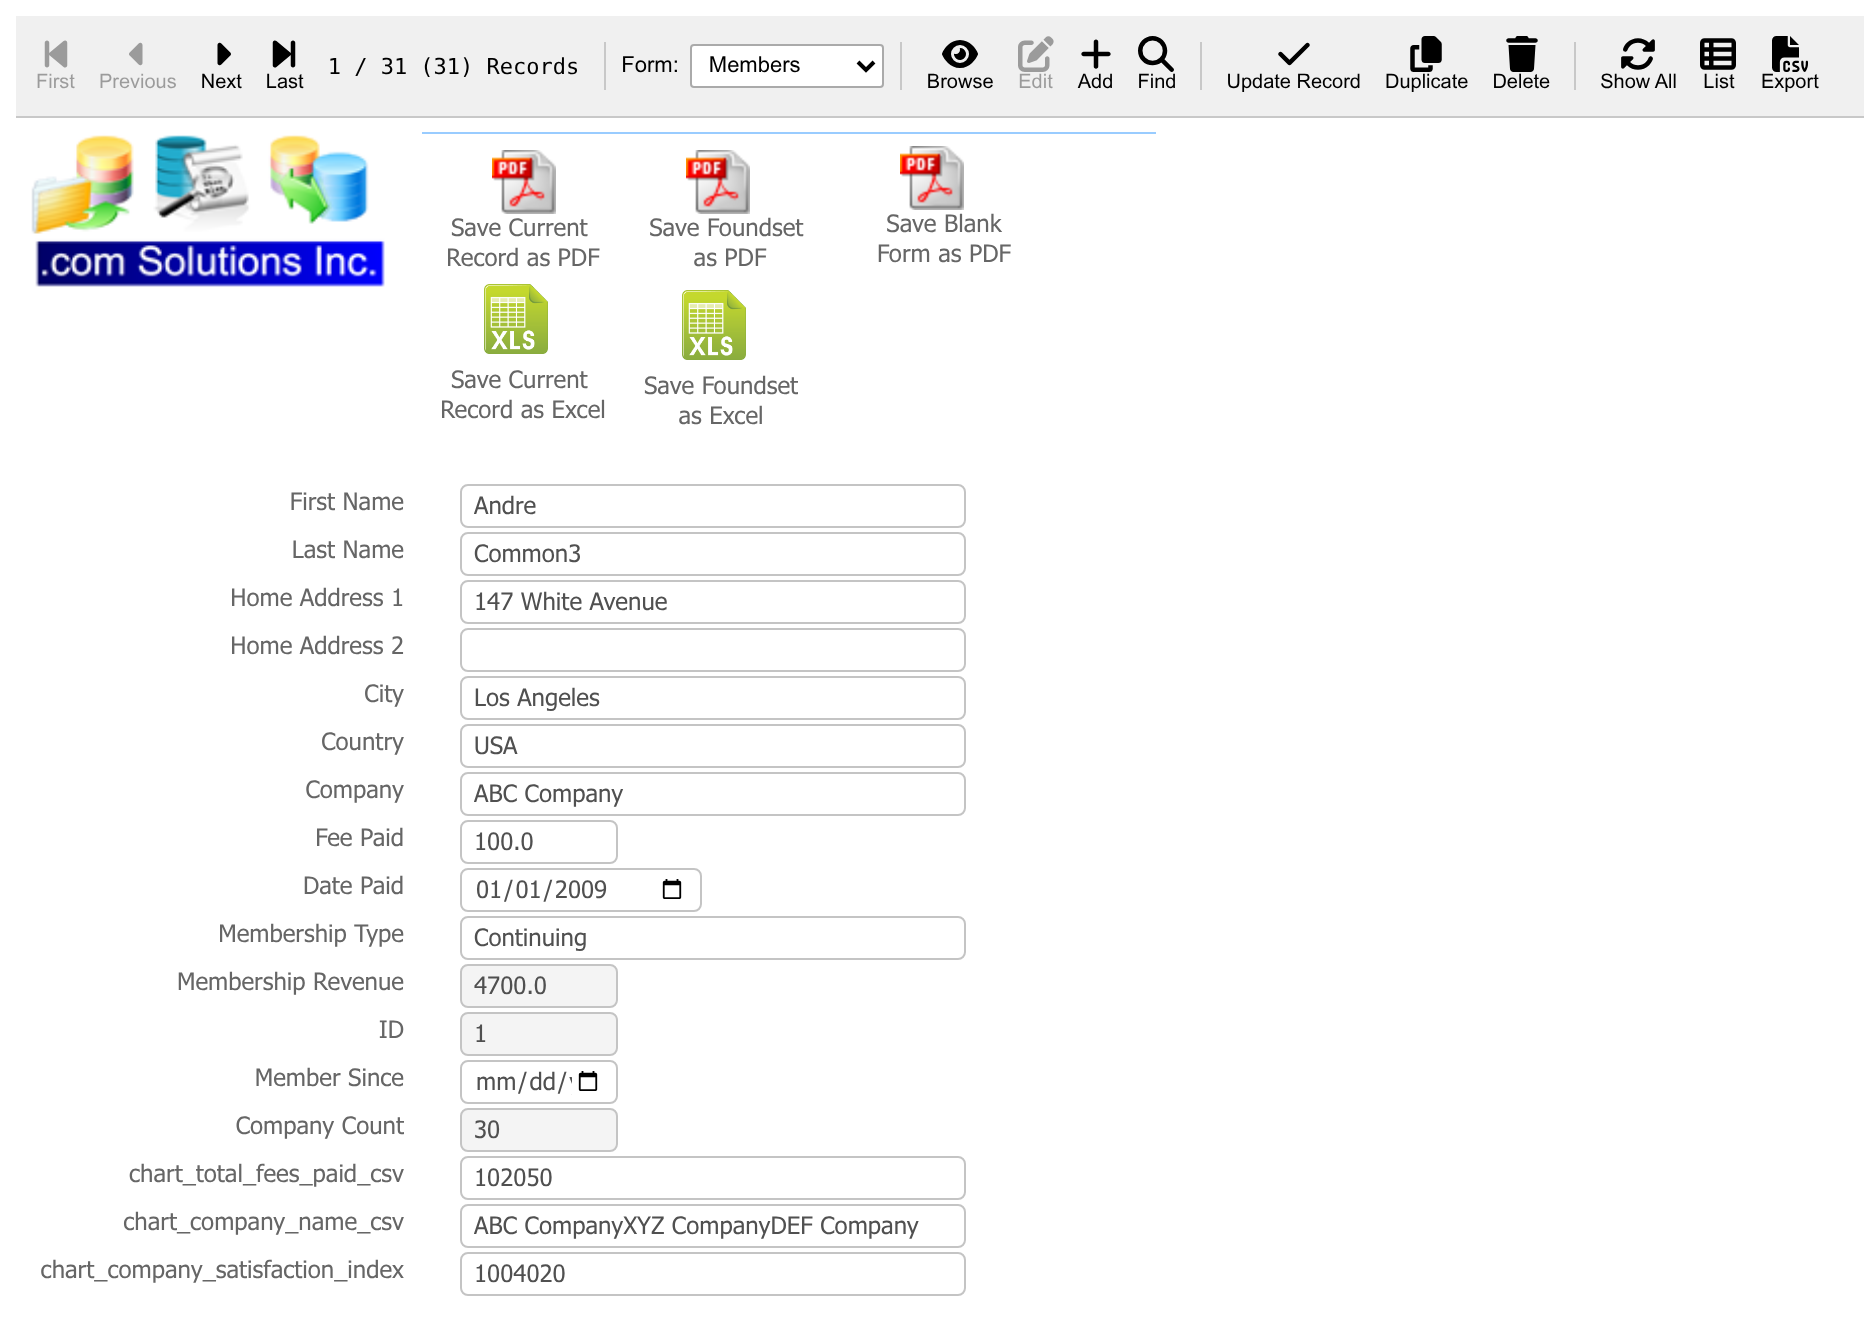Click the First record navigation icon
This screenshot has height=1336, width=1864.
coord(55,65)
